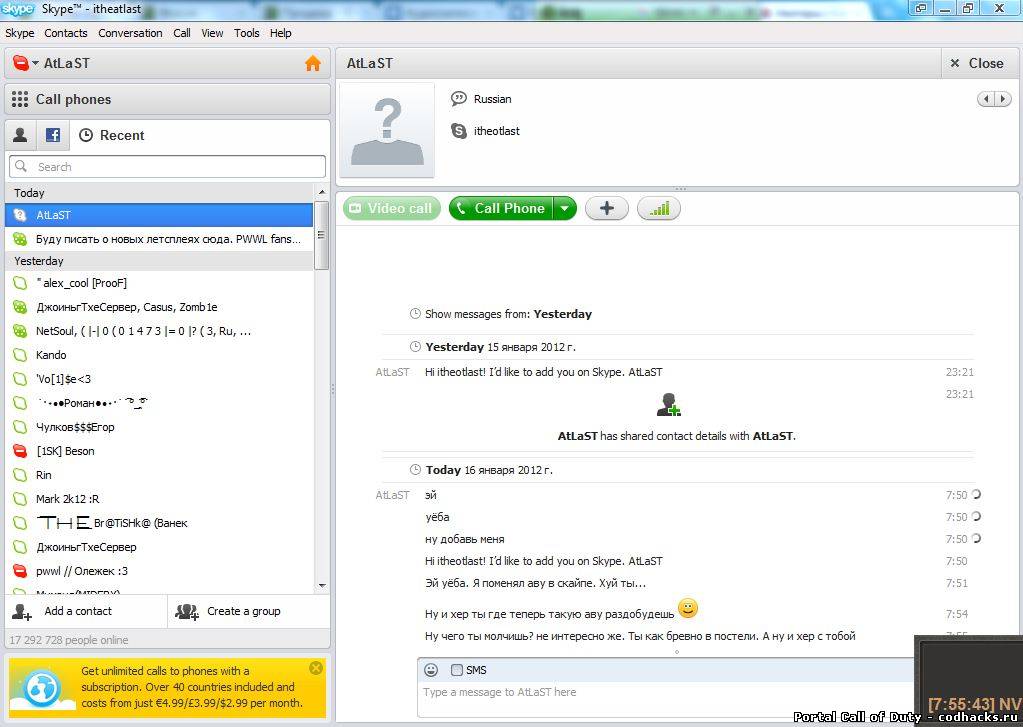This screenshot has height=727, width=1023.
Task: Switch to the Facebook tab
Action: pyautogui.click(x=53, y=135)
